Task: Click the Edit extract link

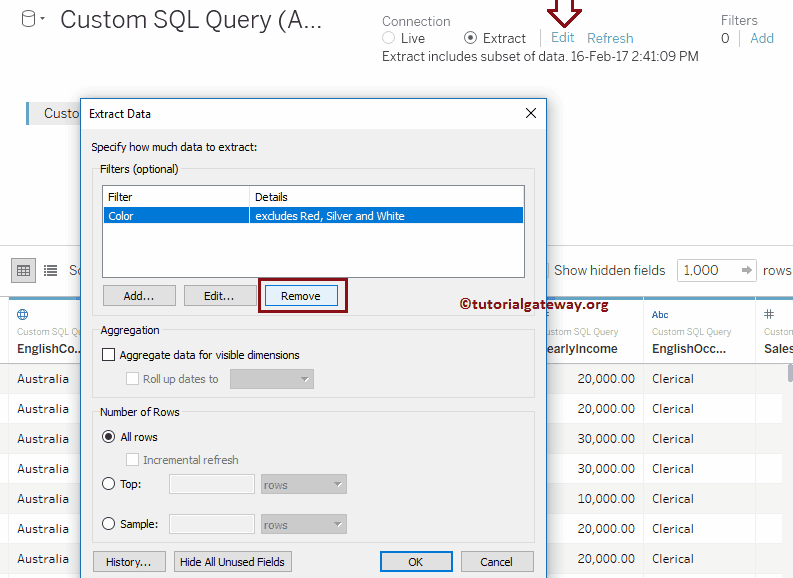Action: click(x=562, y=38)
